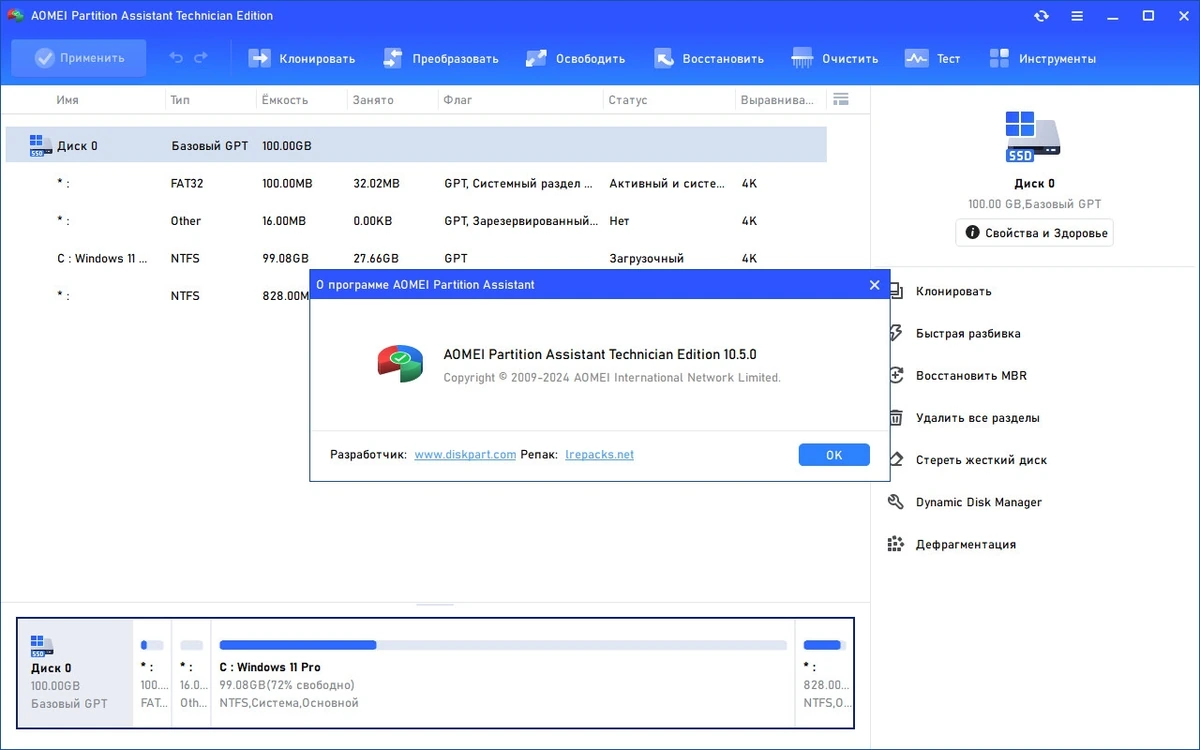Sort by the Имя column header
The height and width of the screenshot is (750, 1200).
[x=68, y=100]
